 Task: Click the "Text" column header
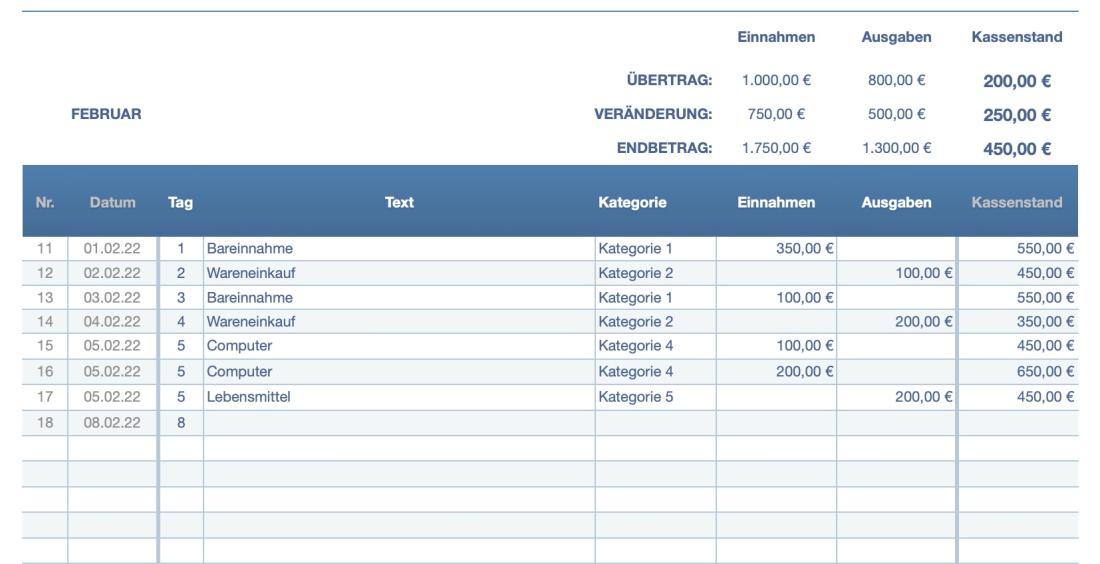tap(399, 203)
